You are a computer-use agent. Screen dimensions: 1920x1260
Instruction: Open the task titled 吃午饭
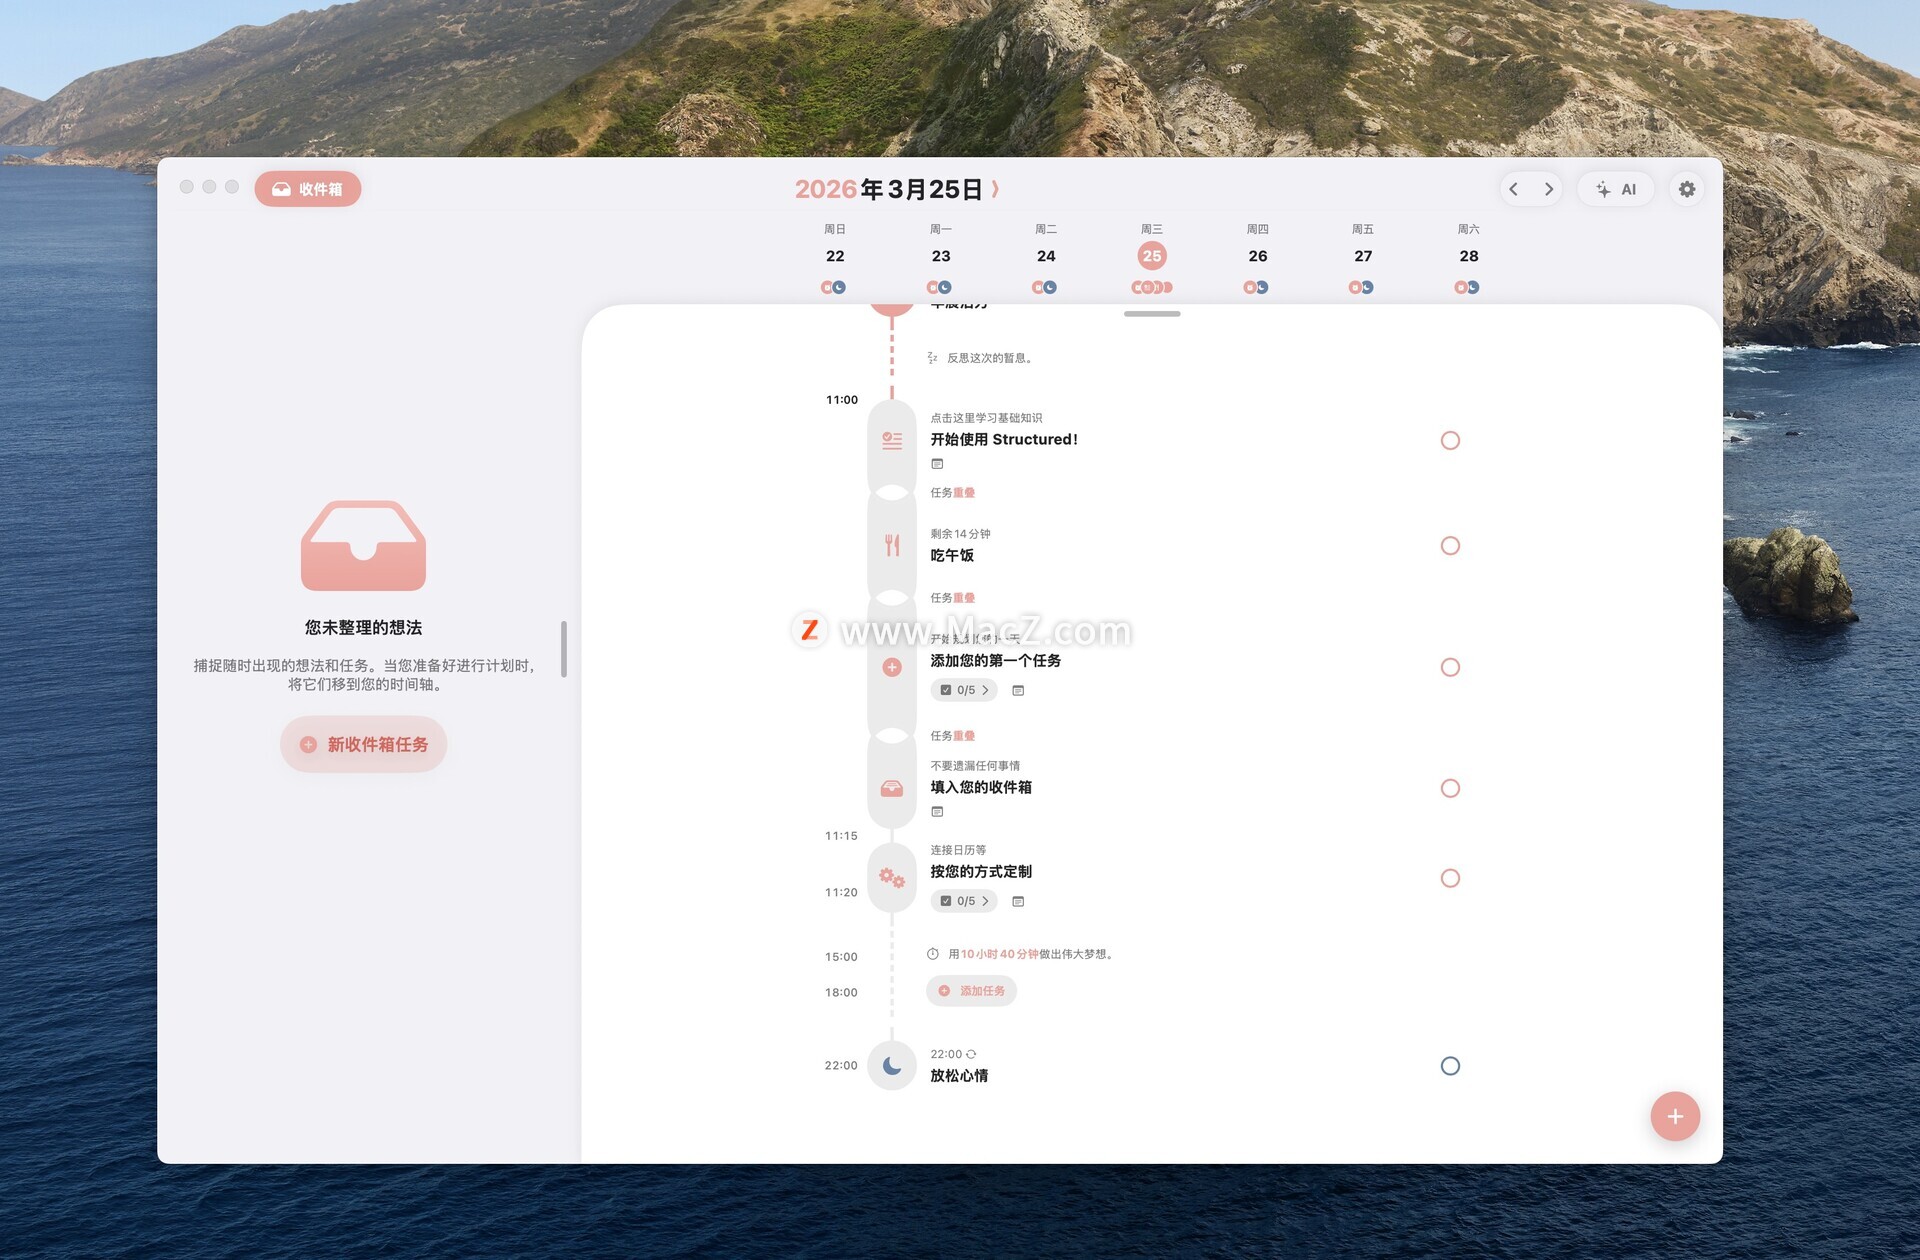point(952,556)
